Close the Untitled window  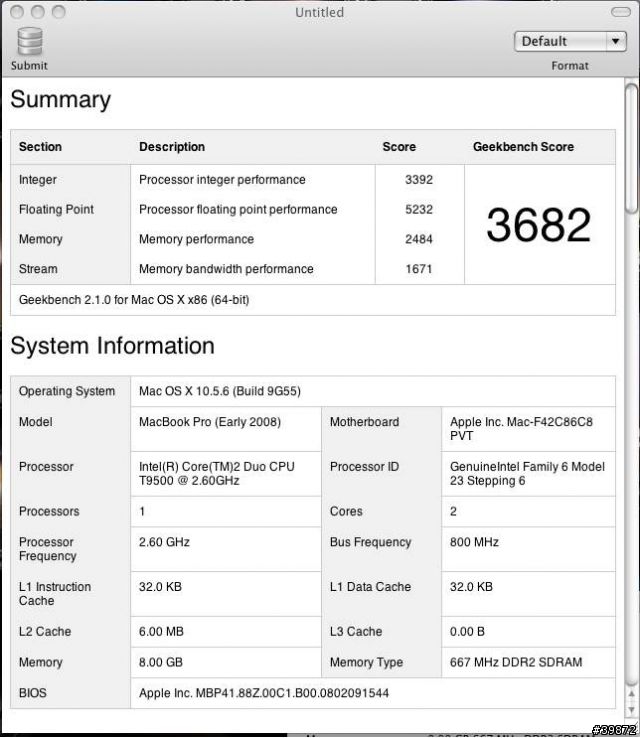[x=17, y=12]
